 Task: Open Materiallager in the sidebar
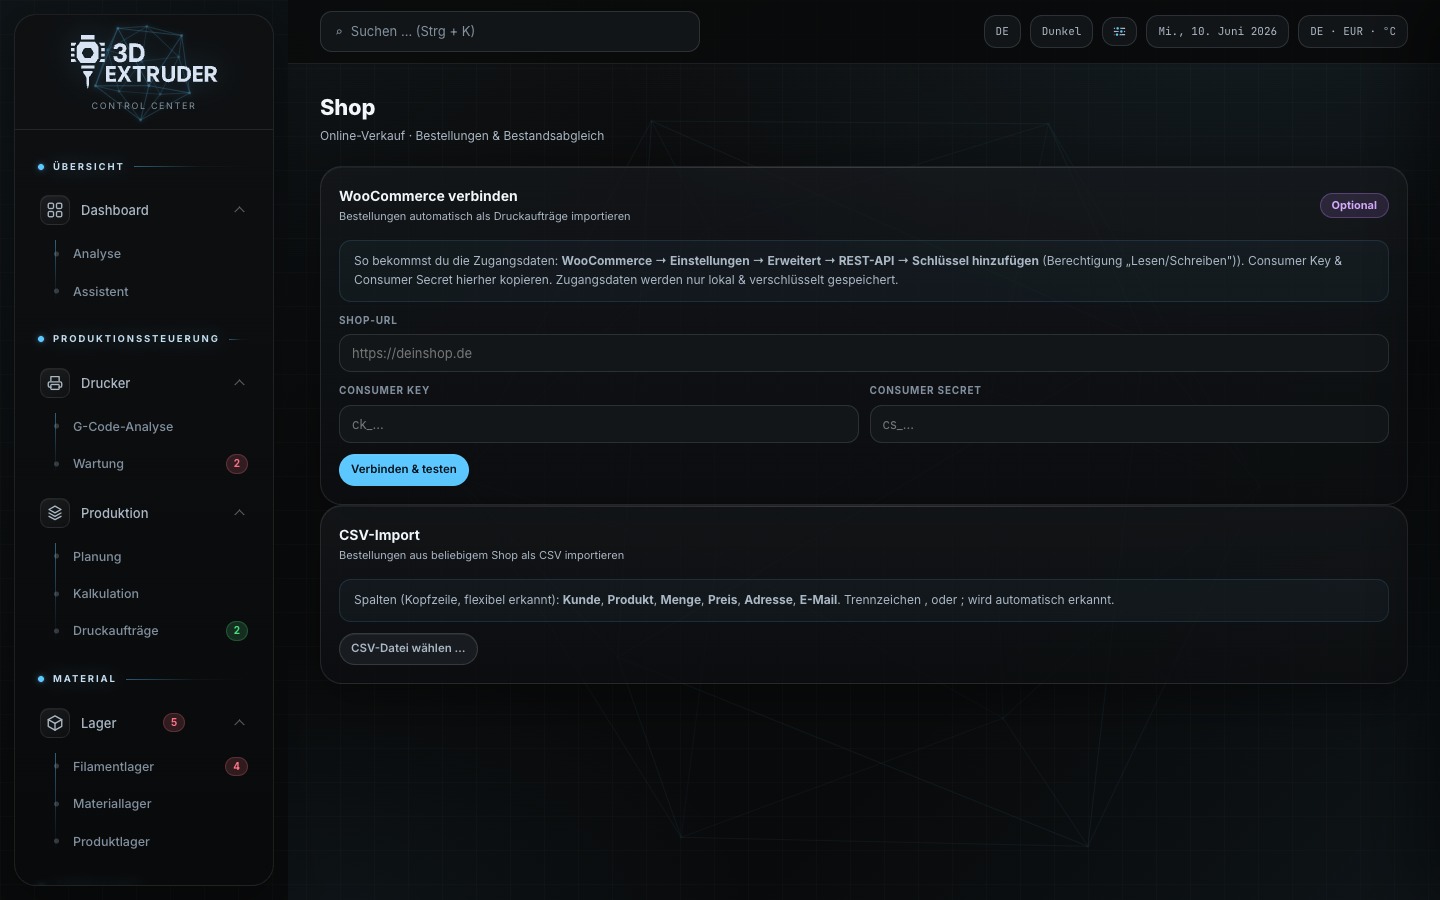[x=112, y=804]
